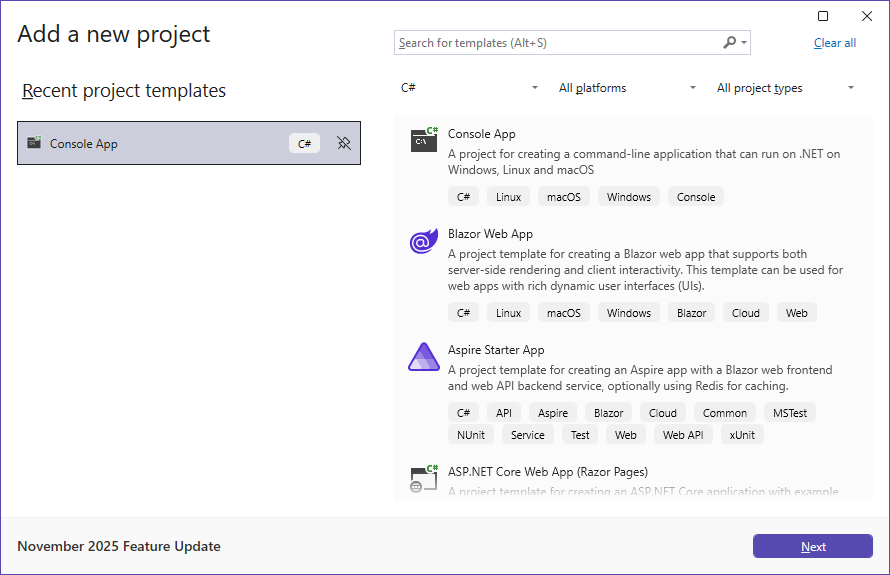Select the Aspire Starter App template title
Screen dimensions: 890x575
(x=496, y=350)
